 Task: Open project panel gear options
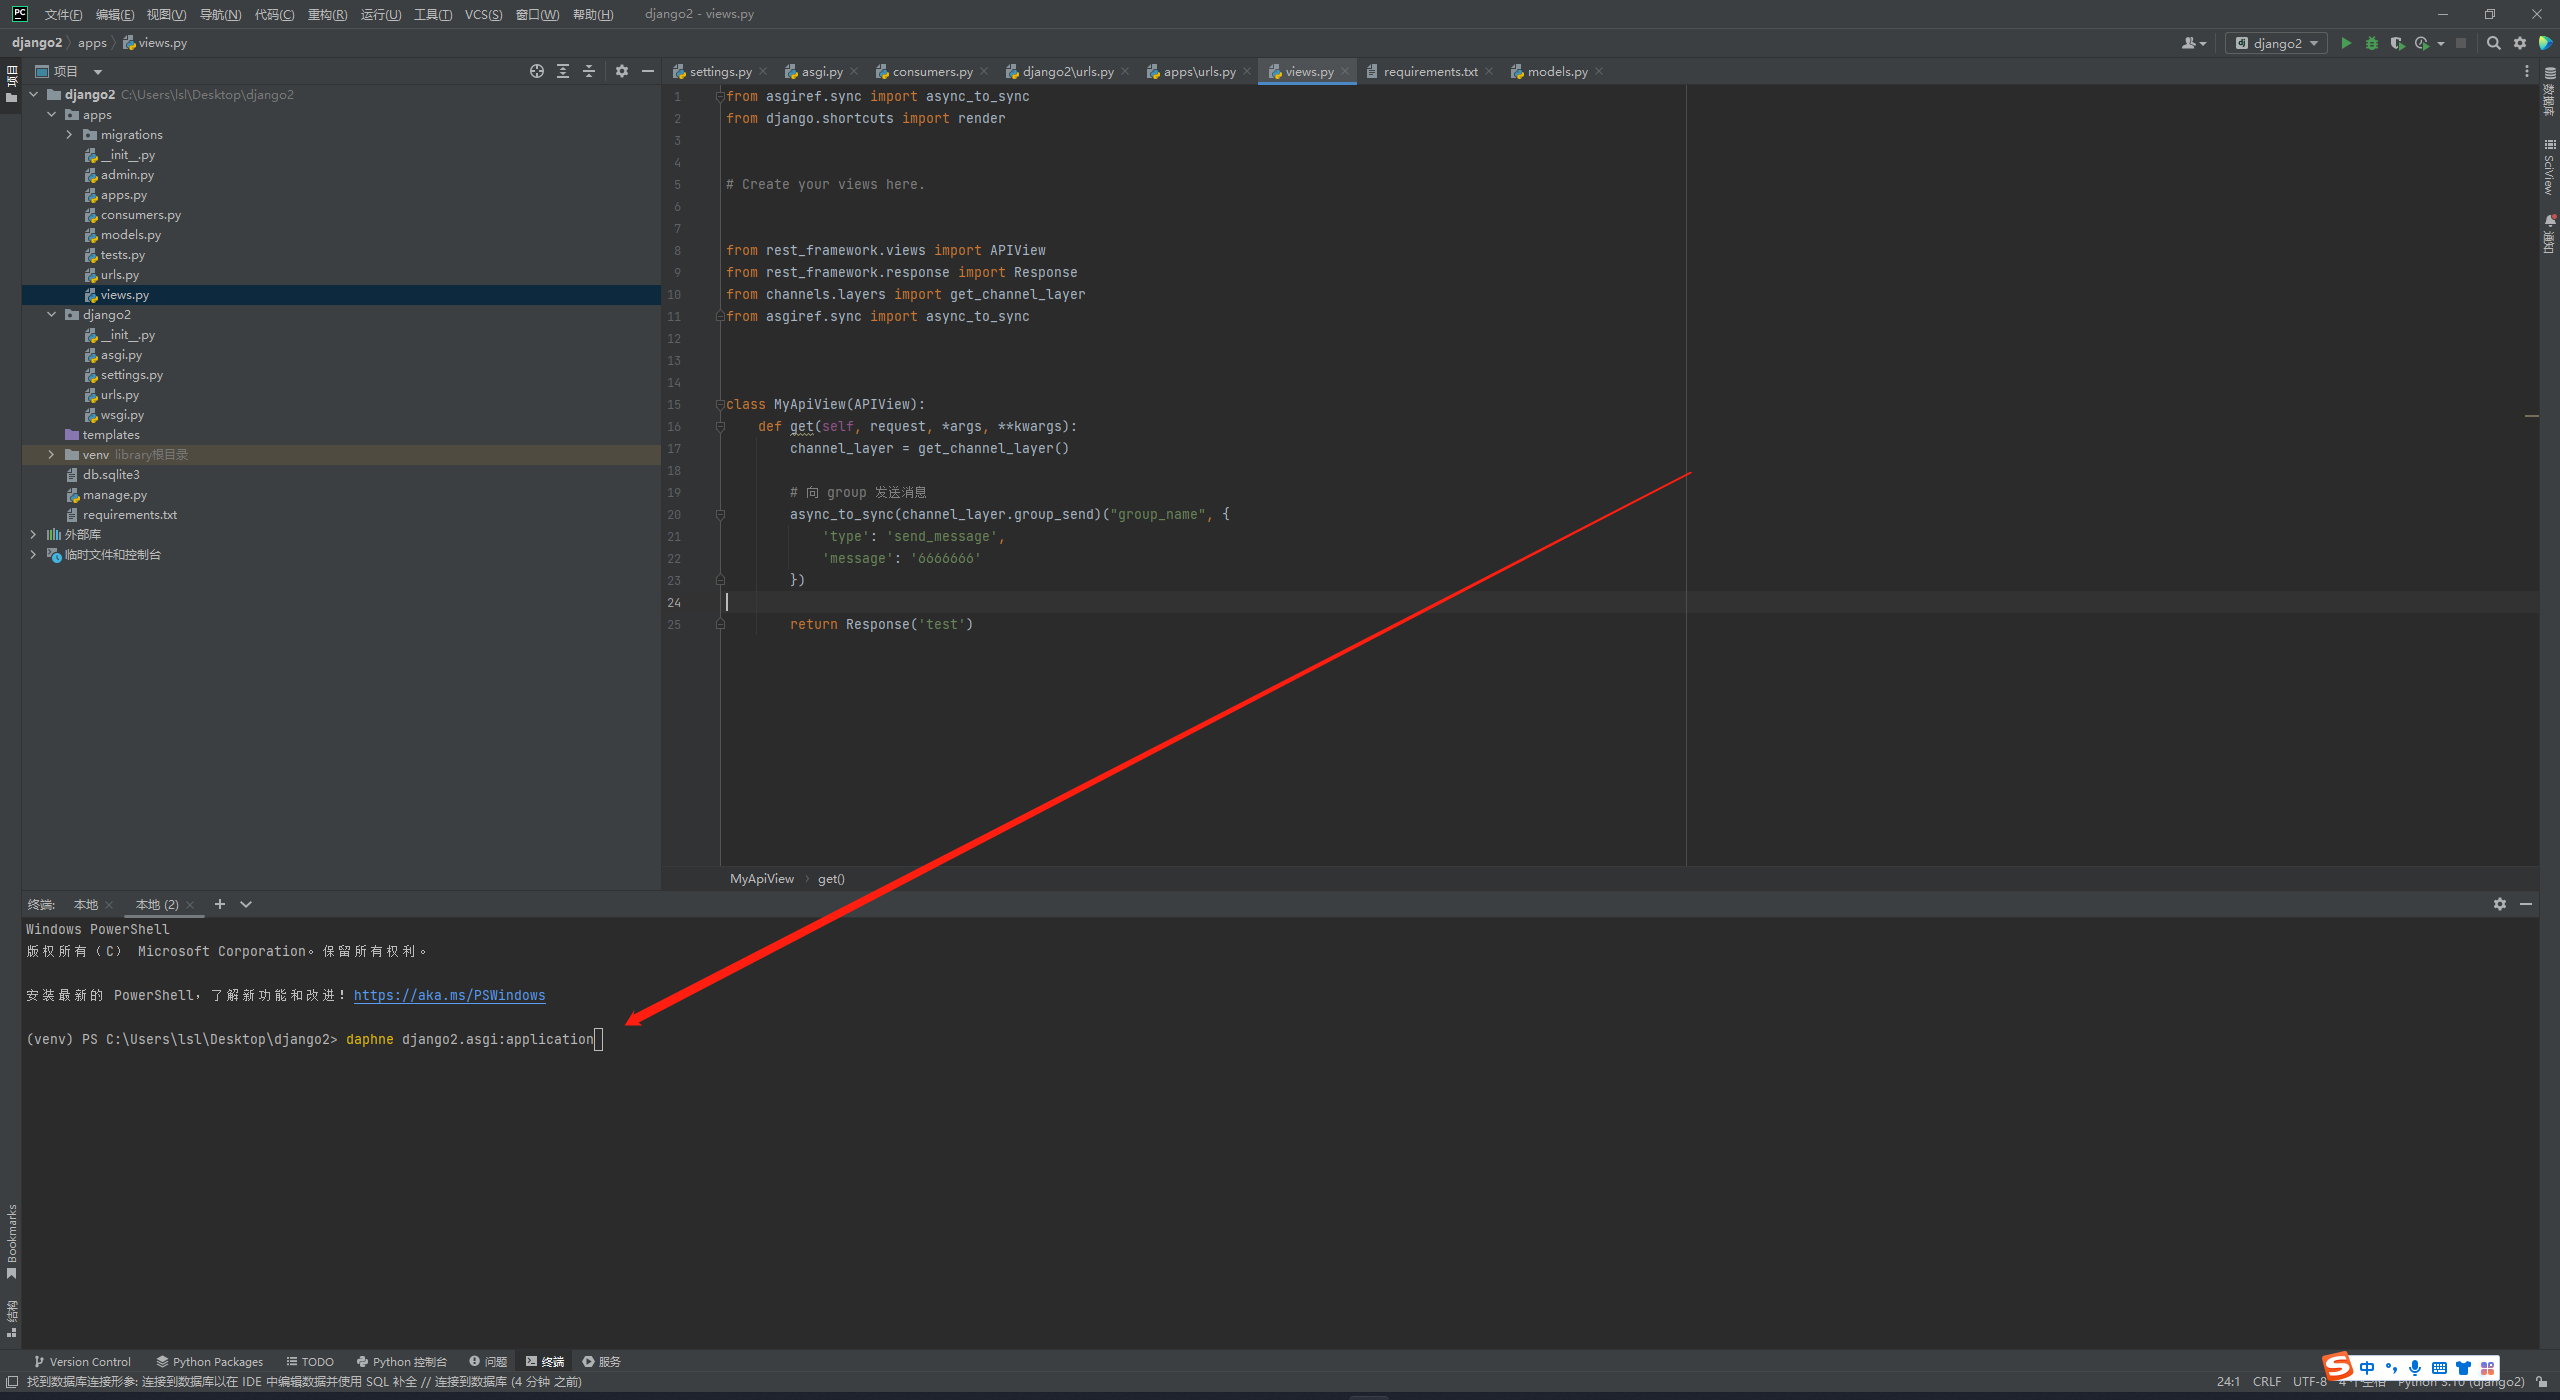click(x=622, y=71)
